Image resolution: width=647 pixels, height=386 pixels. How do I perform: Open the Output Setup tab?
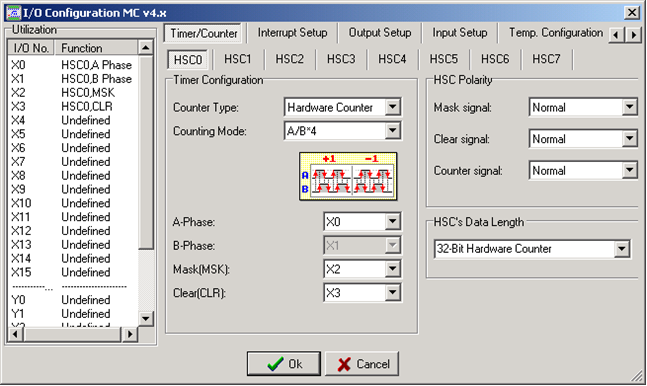pyautogui.click(x=380, y=33)
